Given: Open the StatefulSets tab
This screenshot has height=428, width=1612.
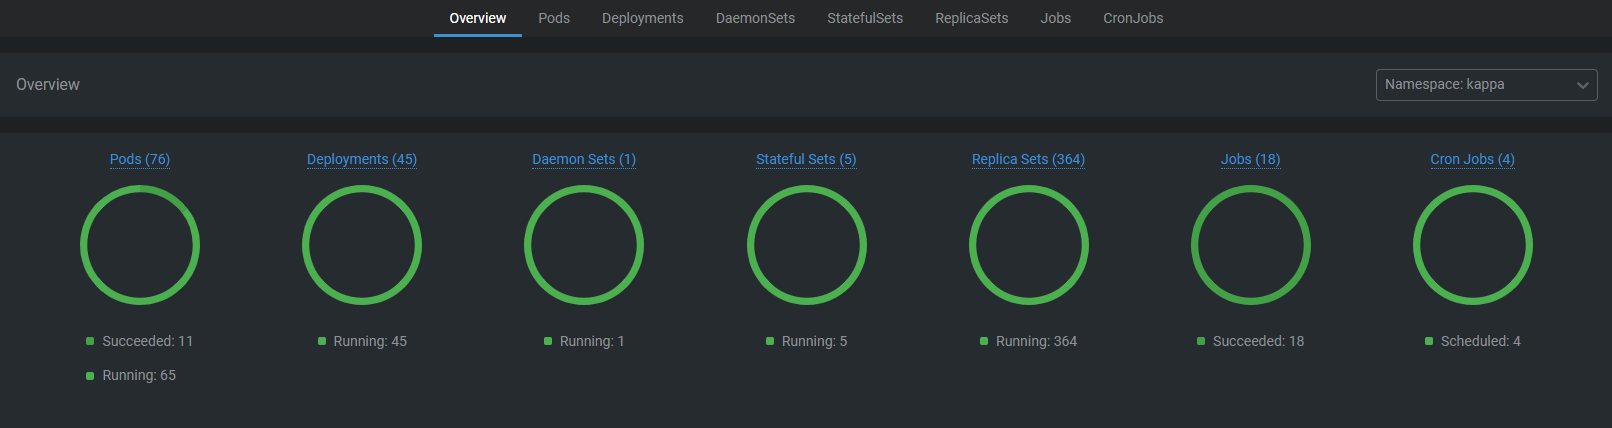Looking at the screenshot, I should coord(864,18).
